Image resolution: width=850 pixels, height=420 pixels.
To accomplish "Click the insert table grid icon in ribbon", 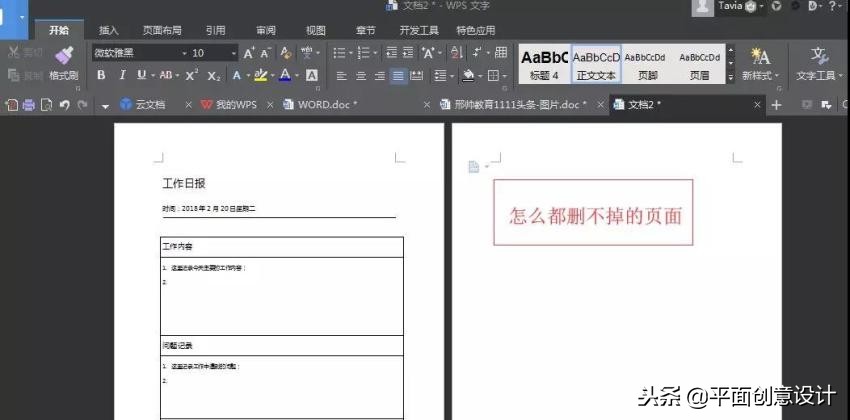I will [501, 53].
